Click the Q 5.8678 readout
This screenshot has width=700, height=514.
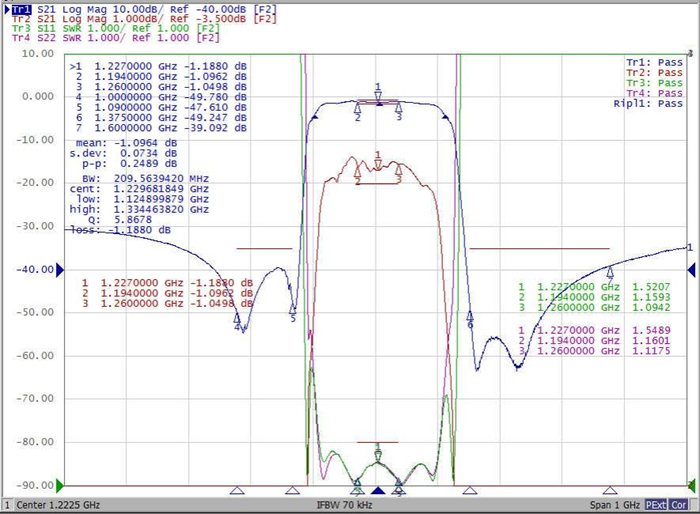point(120,220)
